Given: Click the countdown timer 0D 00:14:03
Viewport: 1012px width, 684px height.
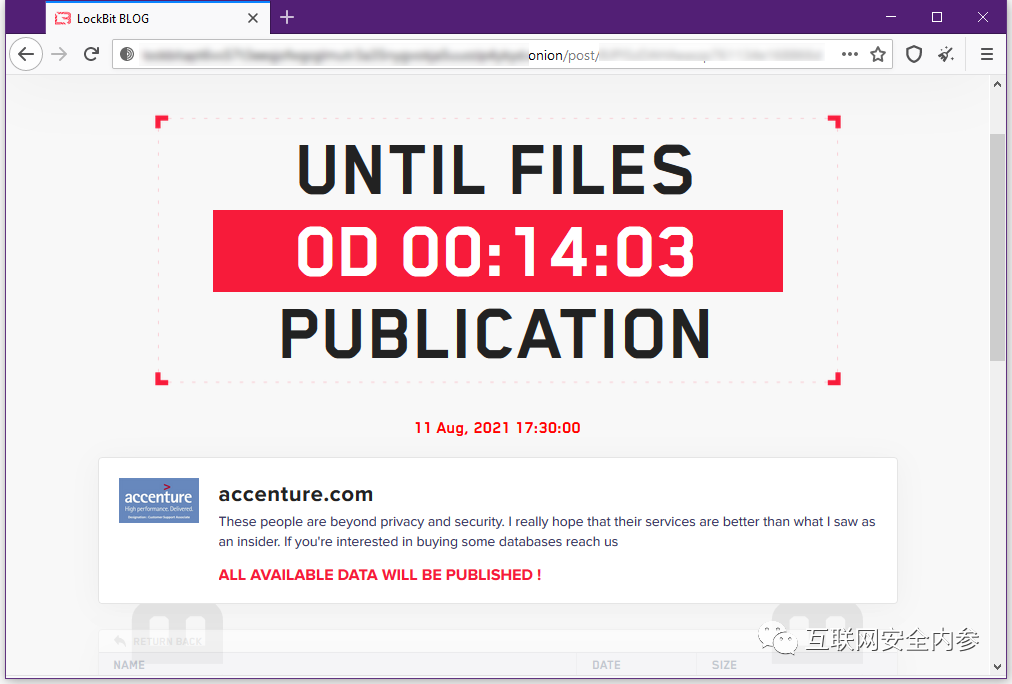Looking at the screenshot, I should point(498,251).
